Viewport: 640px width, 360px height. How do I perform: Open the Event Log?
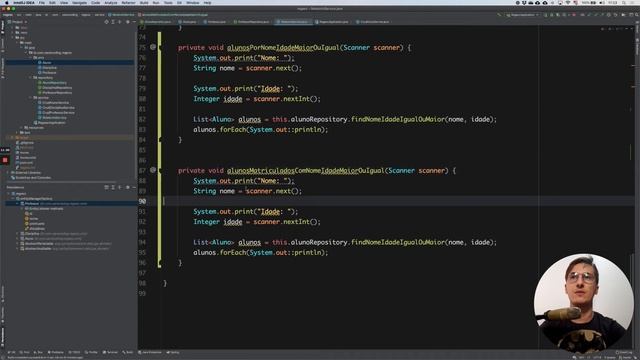tap(623, 352)
